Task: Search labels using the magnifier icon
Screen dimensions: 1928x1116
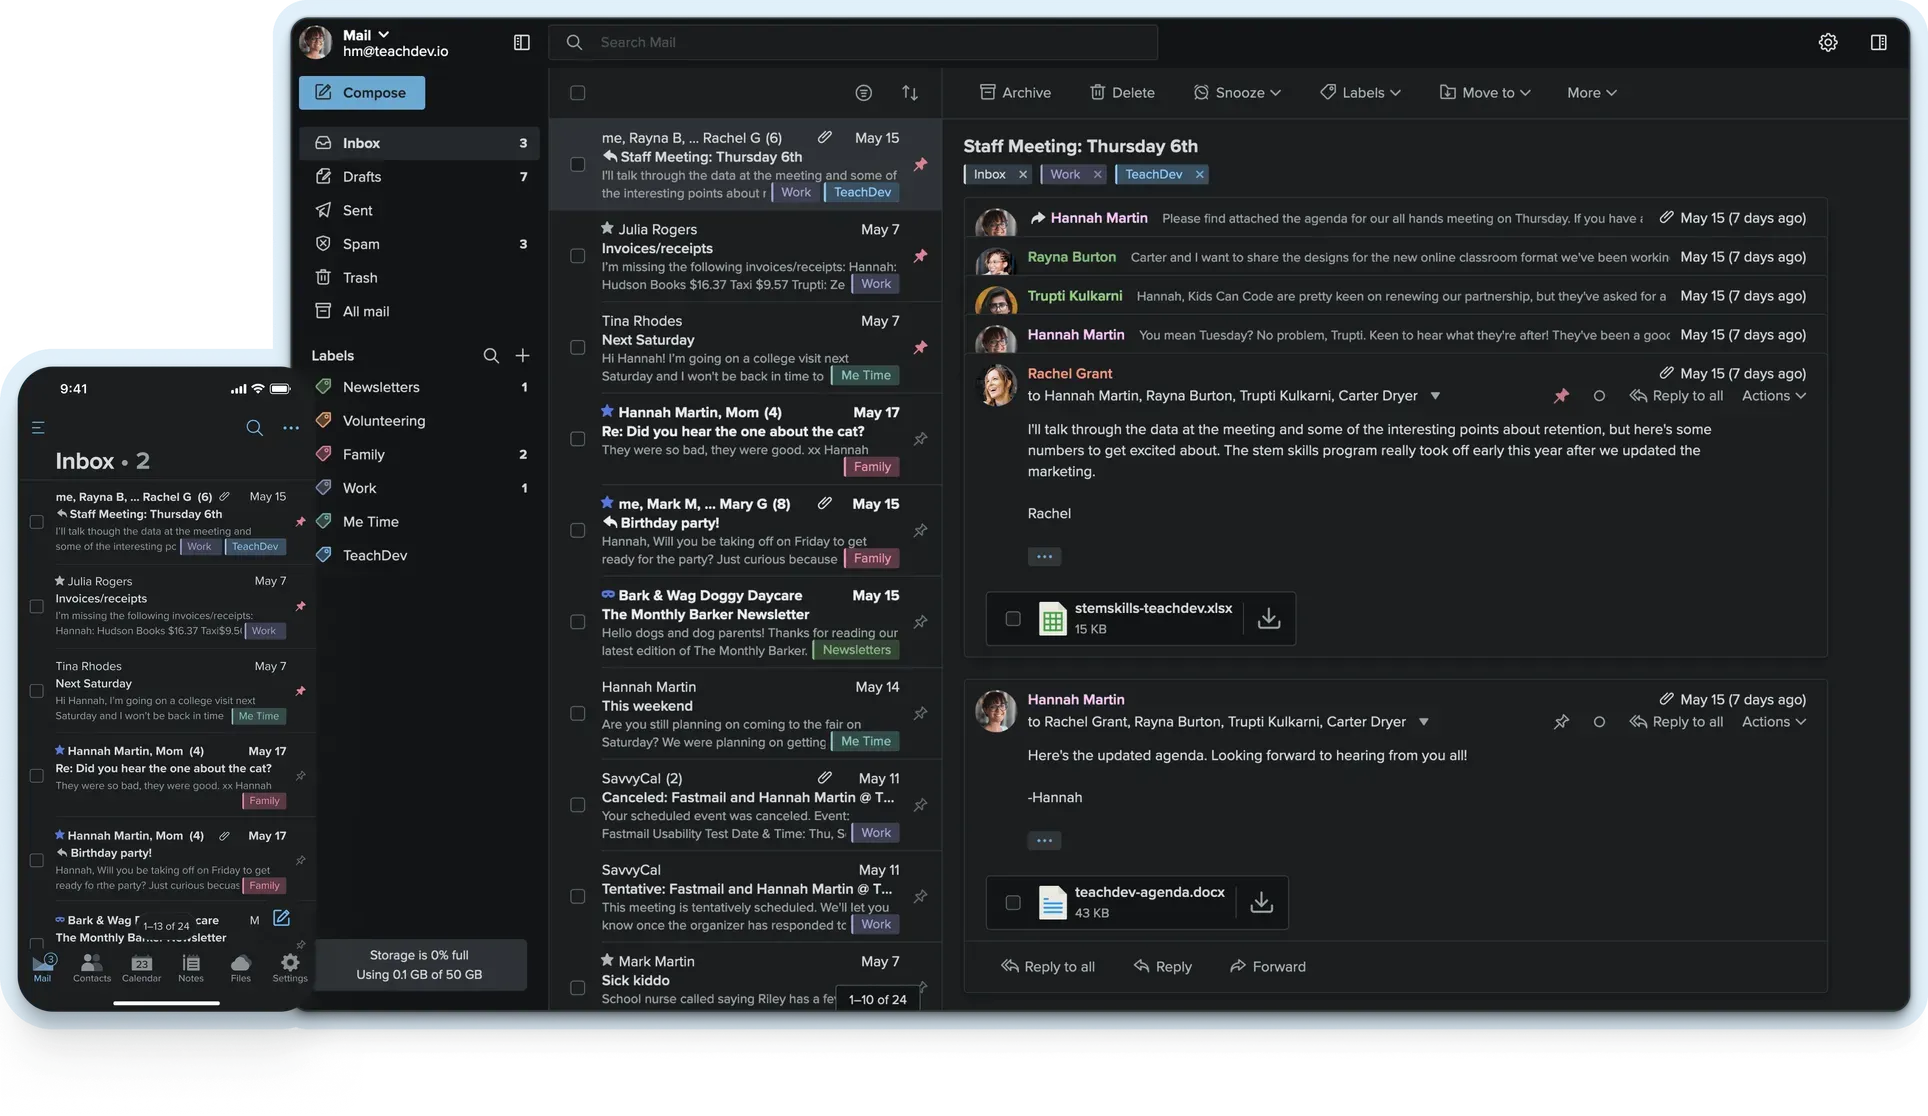Action: (490, 355)
